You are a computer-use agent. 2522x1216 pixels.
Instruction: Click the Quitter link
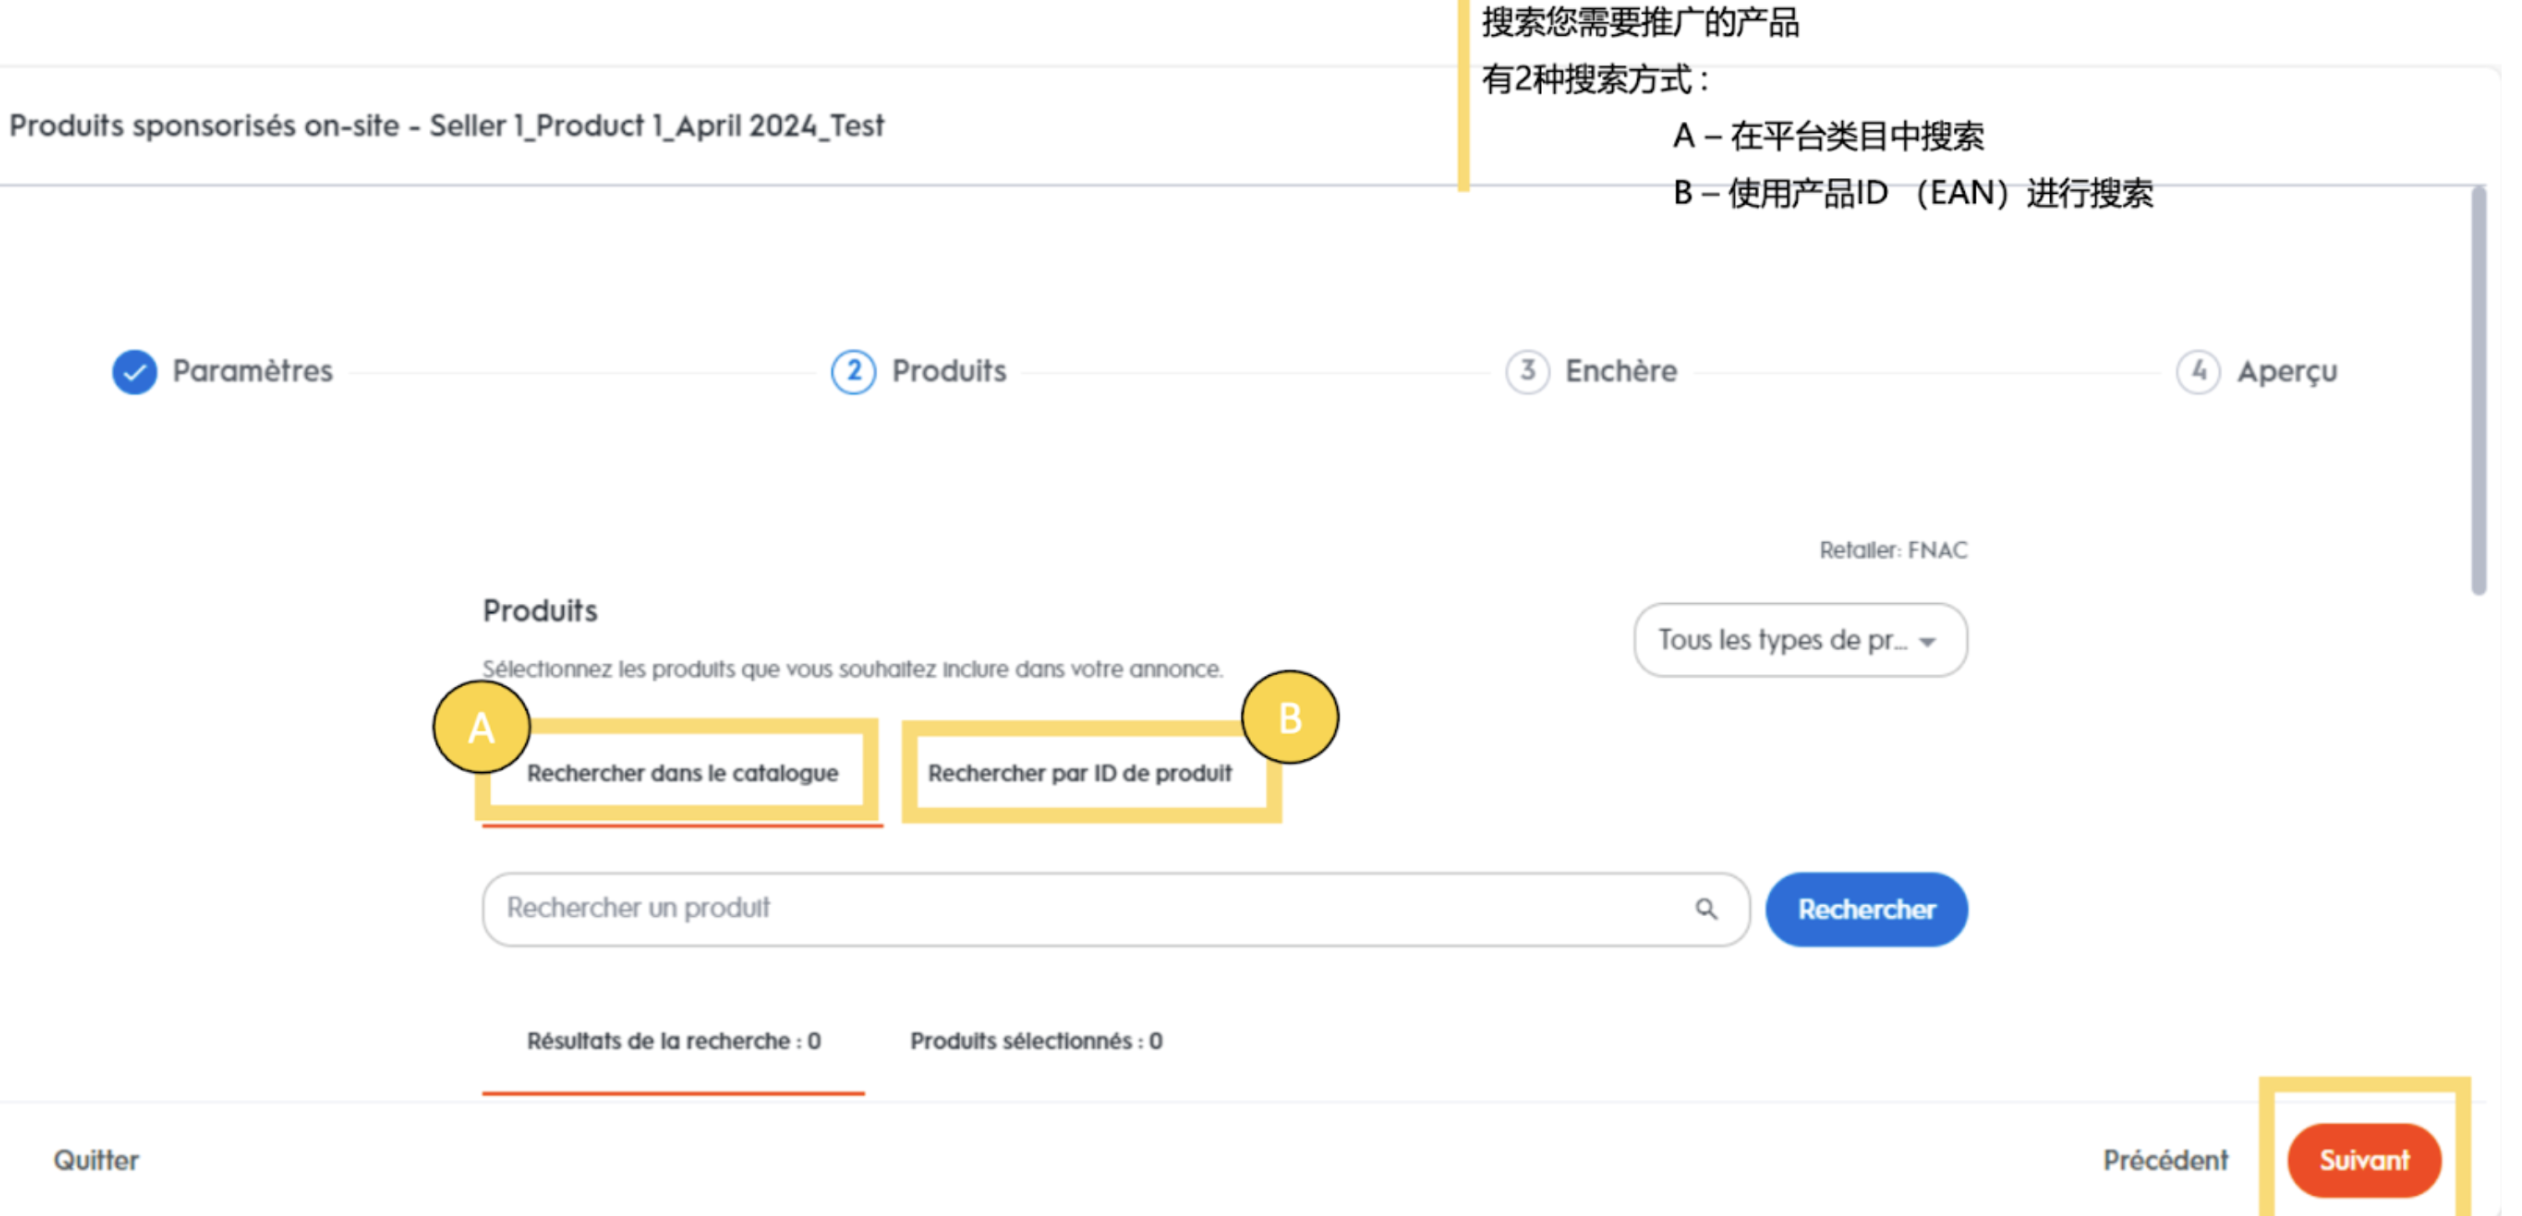coord(96,1160)
